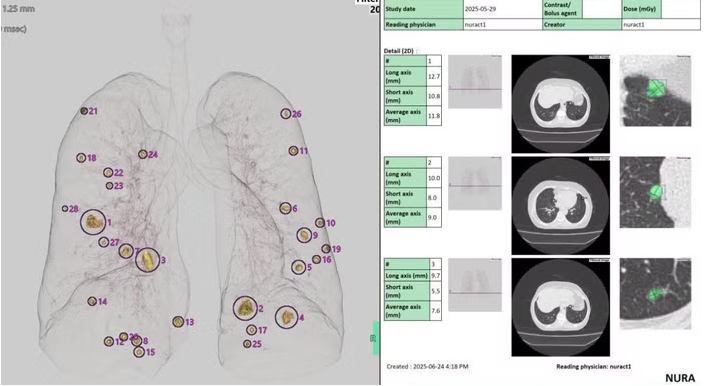
Task: Select average axis value 9.0
Action: tap(434, 218)
